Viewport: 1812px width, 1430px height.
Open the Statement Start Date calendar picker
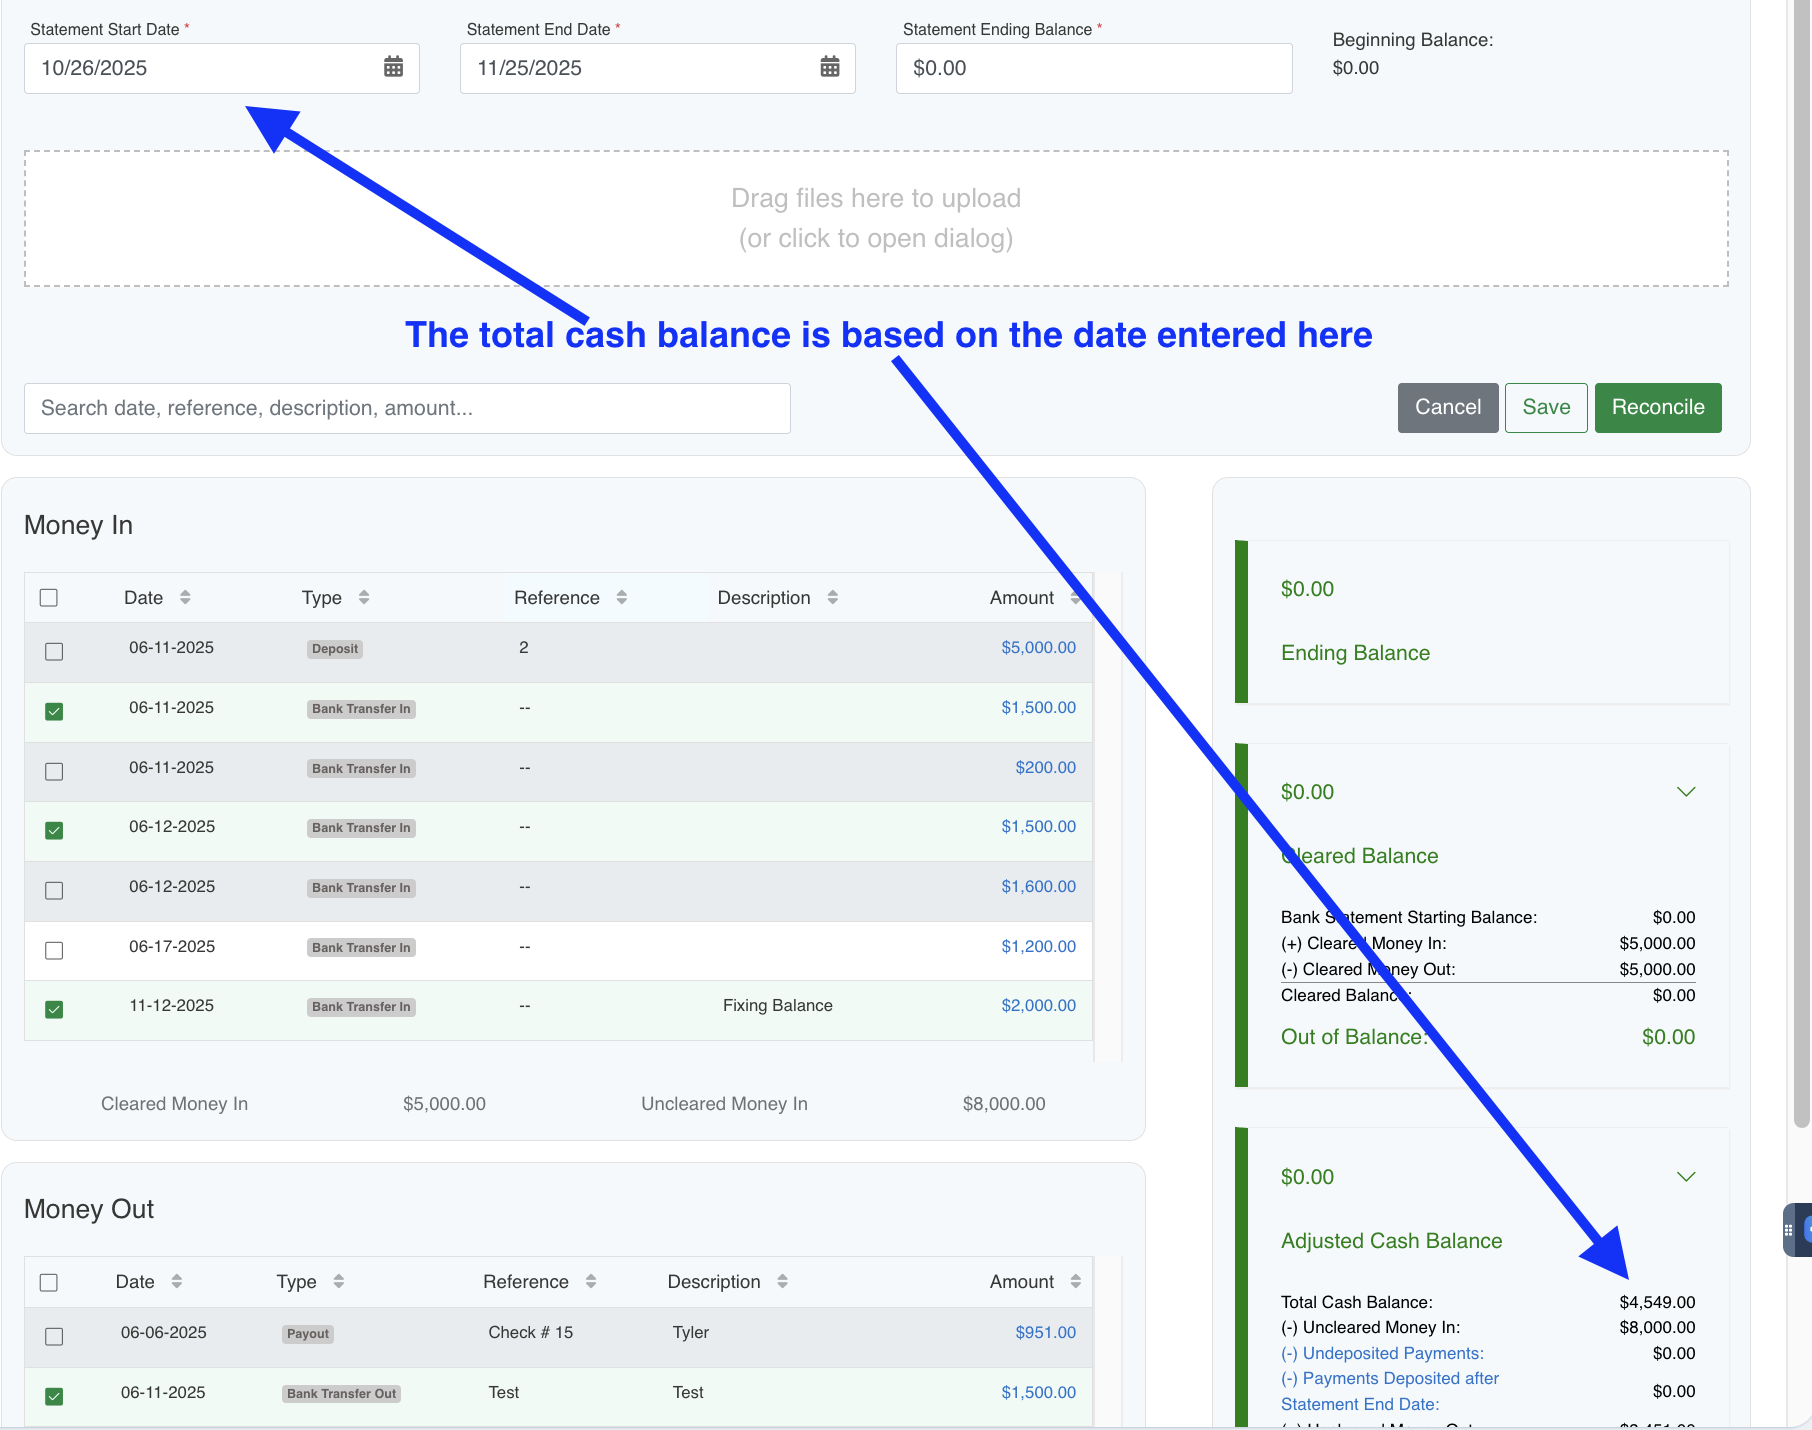(393, 67)
